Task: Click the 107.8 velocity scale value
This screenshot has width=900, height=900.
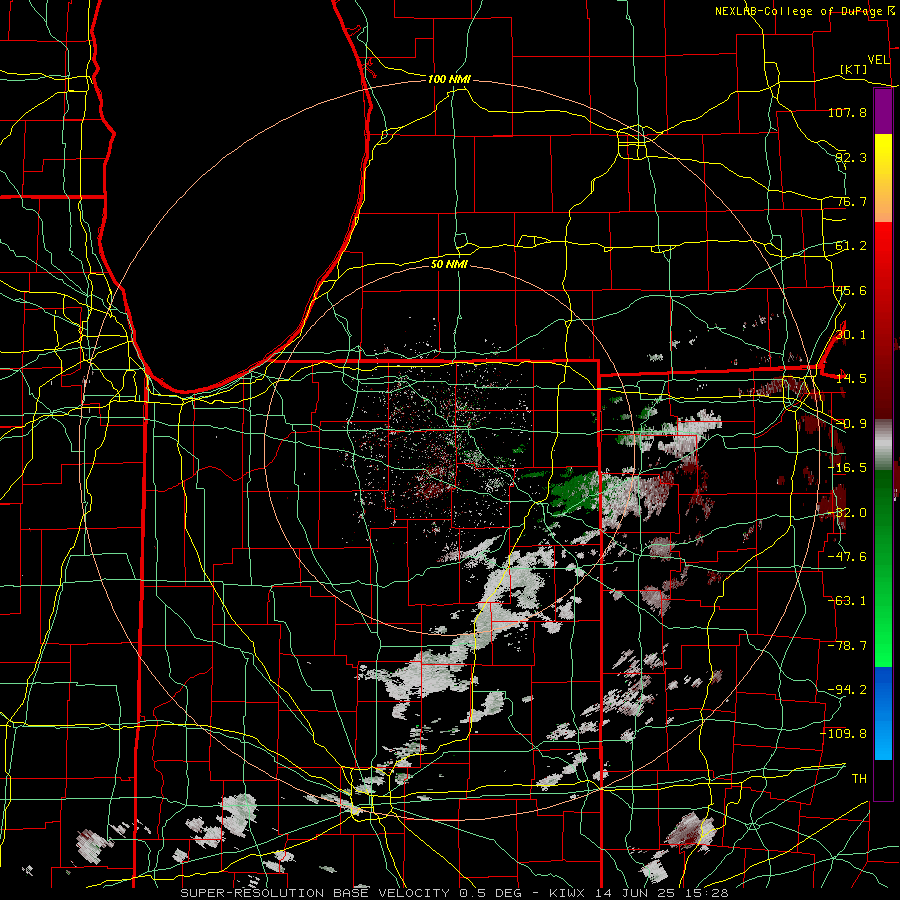Action: 847,112
